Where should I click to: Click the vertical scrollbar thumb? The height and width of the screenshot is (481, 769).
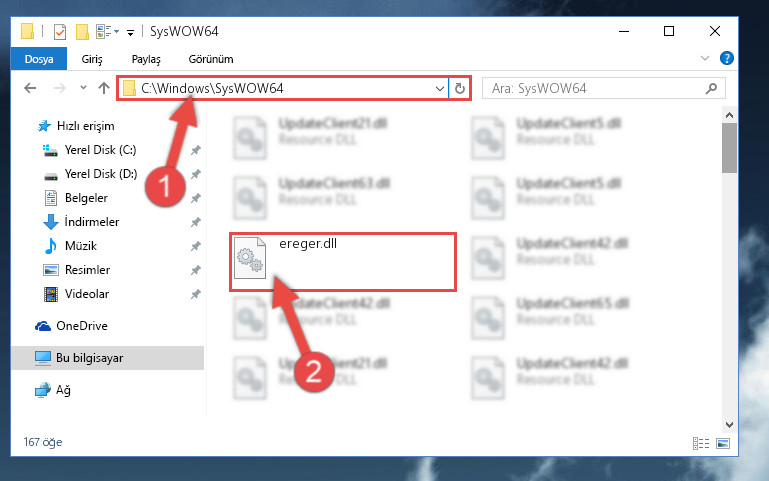point(729,148)
